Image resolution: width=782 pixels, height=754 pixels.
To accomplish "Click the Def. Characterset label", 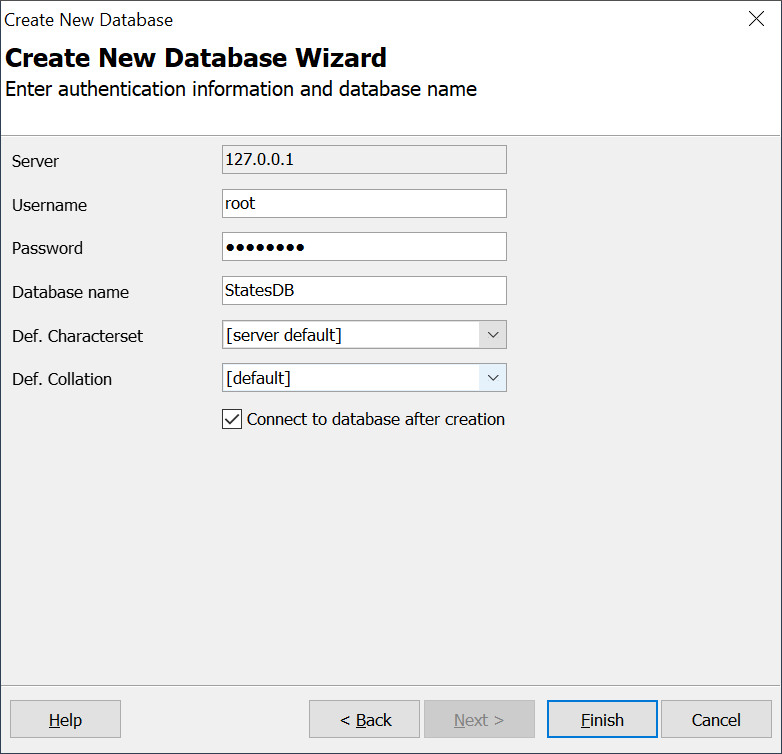I will (77, 336).
